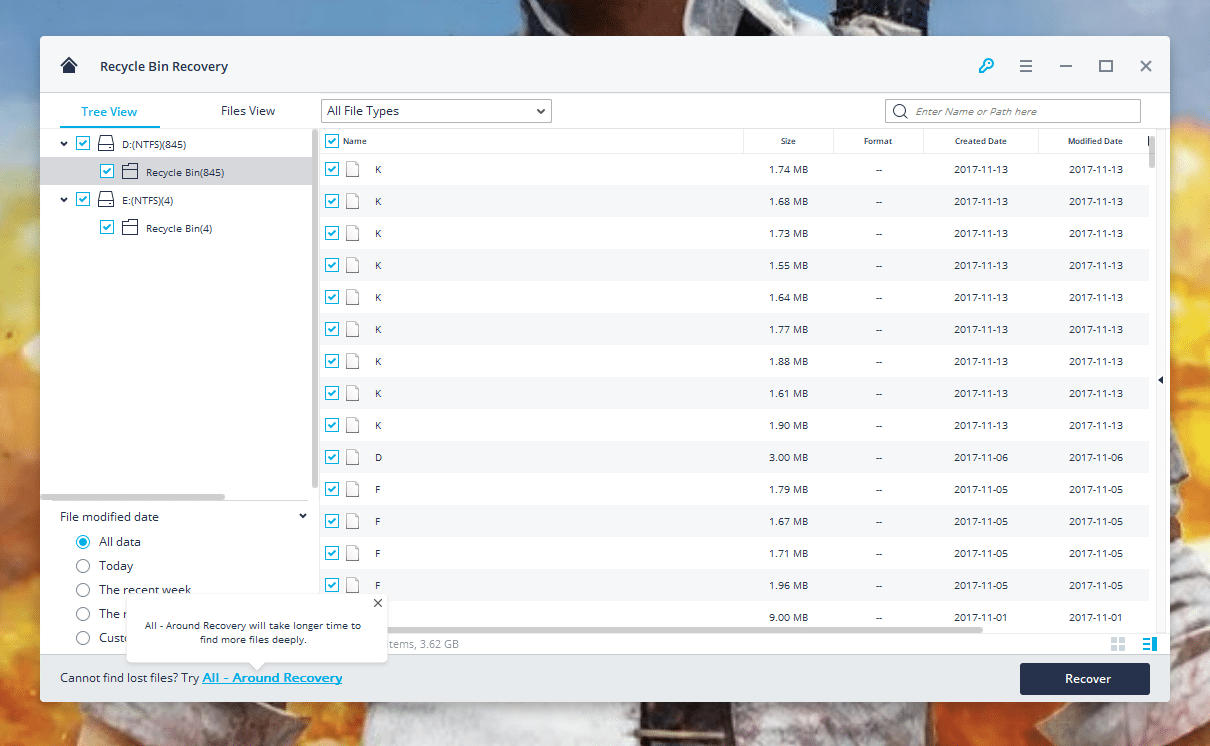This screenshot has height=746, width=1210.
Task: Open the All File Types dropdown
Action: pos(436,111)
